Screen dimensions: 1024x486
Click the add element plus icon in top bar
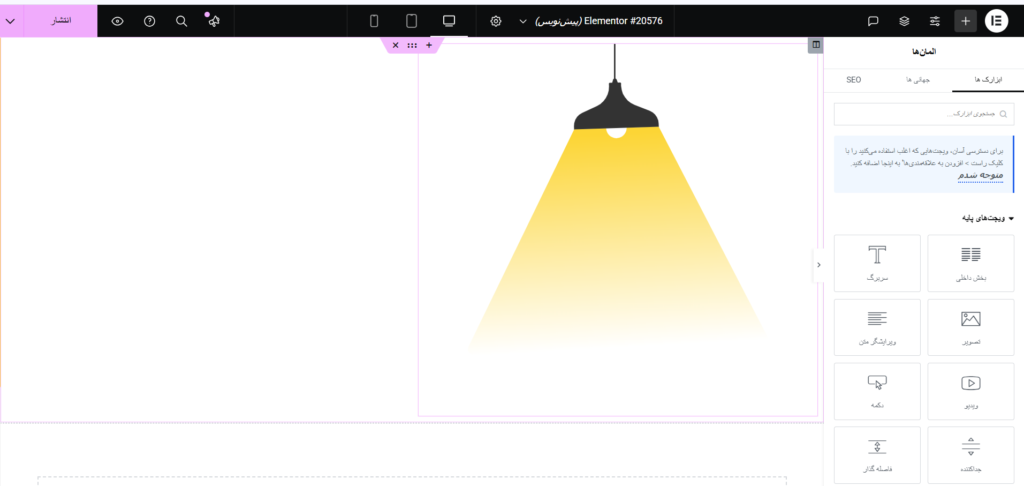965,20
